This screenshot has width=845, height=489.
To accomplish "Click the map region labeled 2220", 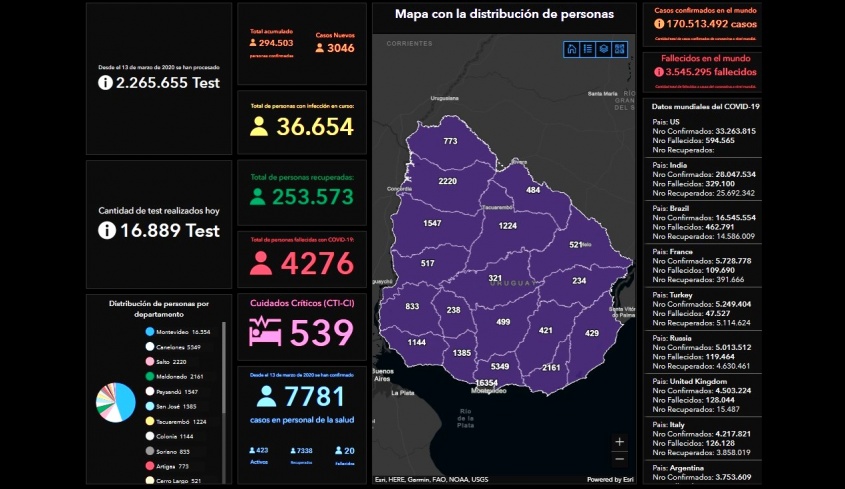I will coord(447,181).
